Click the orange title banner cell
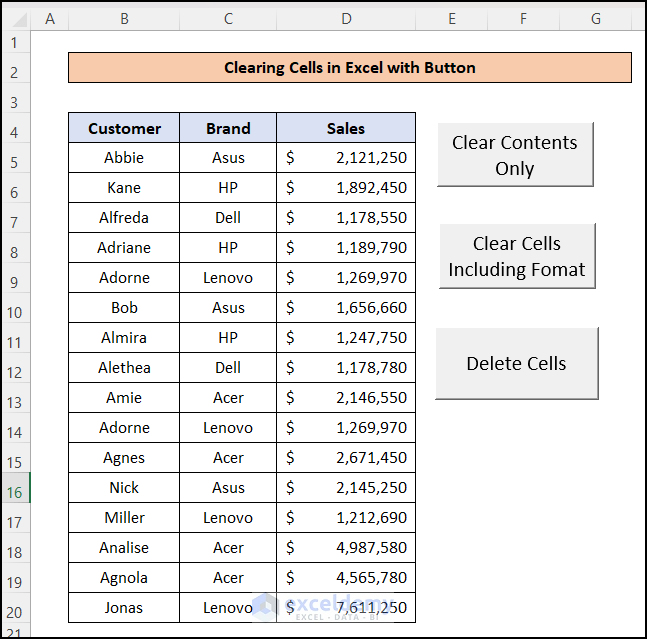647x639 pixels. (350, 68)
